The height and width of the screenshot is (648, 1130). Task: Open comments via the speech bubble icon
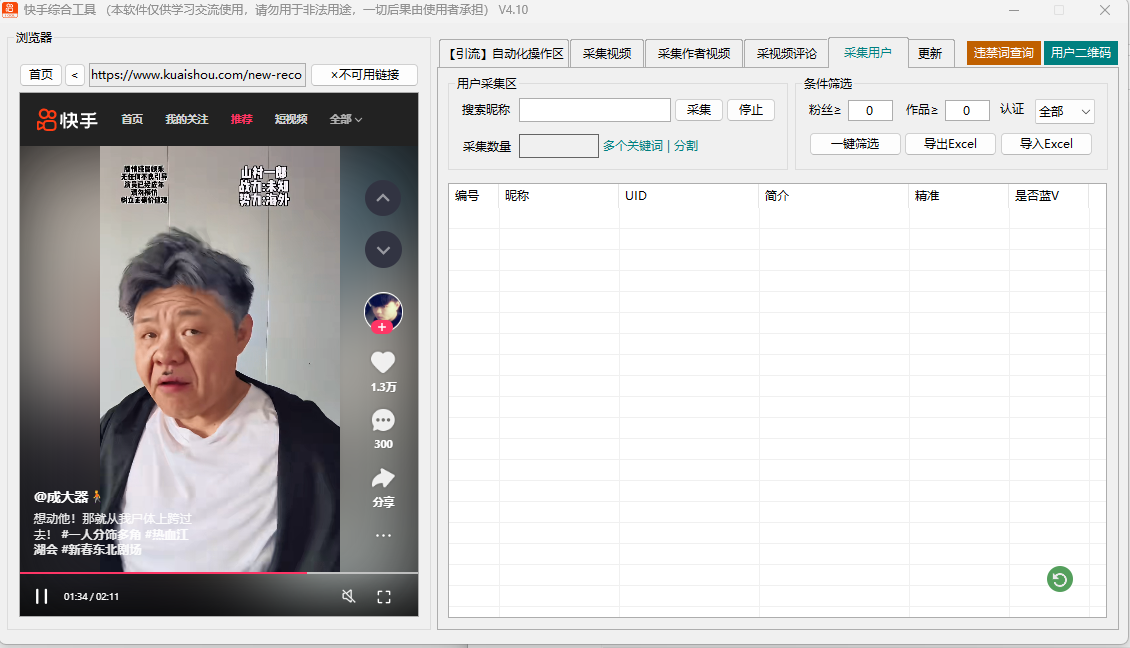[x=383, y=420]
